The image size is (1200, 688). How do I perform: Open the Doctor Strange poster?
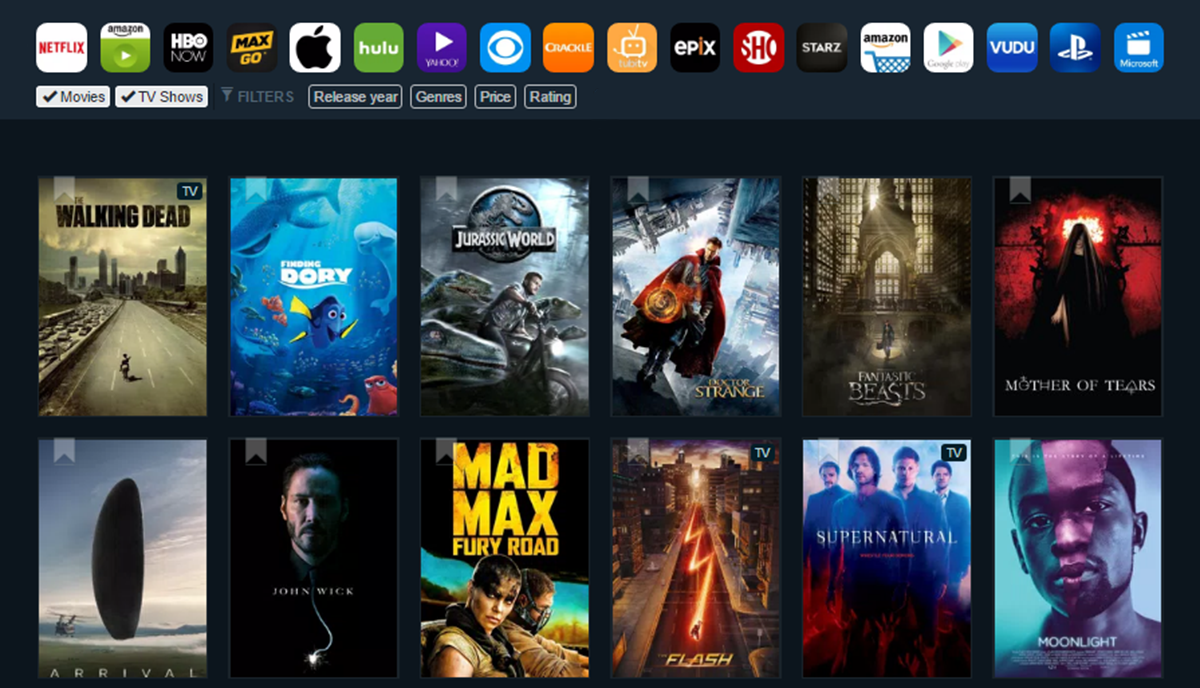click(696, 297)
